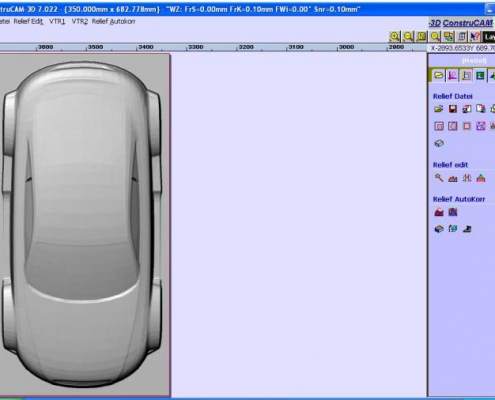Open the VTR1 menu
The width and height of the screenshot is (495, 400).
[x=57, y=21]
